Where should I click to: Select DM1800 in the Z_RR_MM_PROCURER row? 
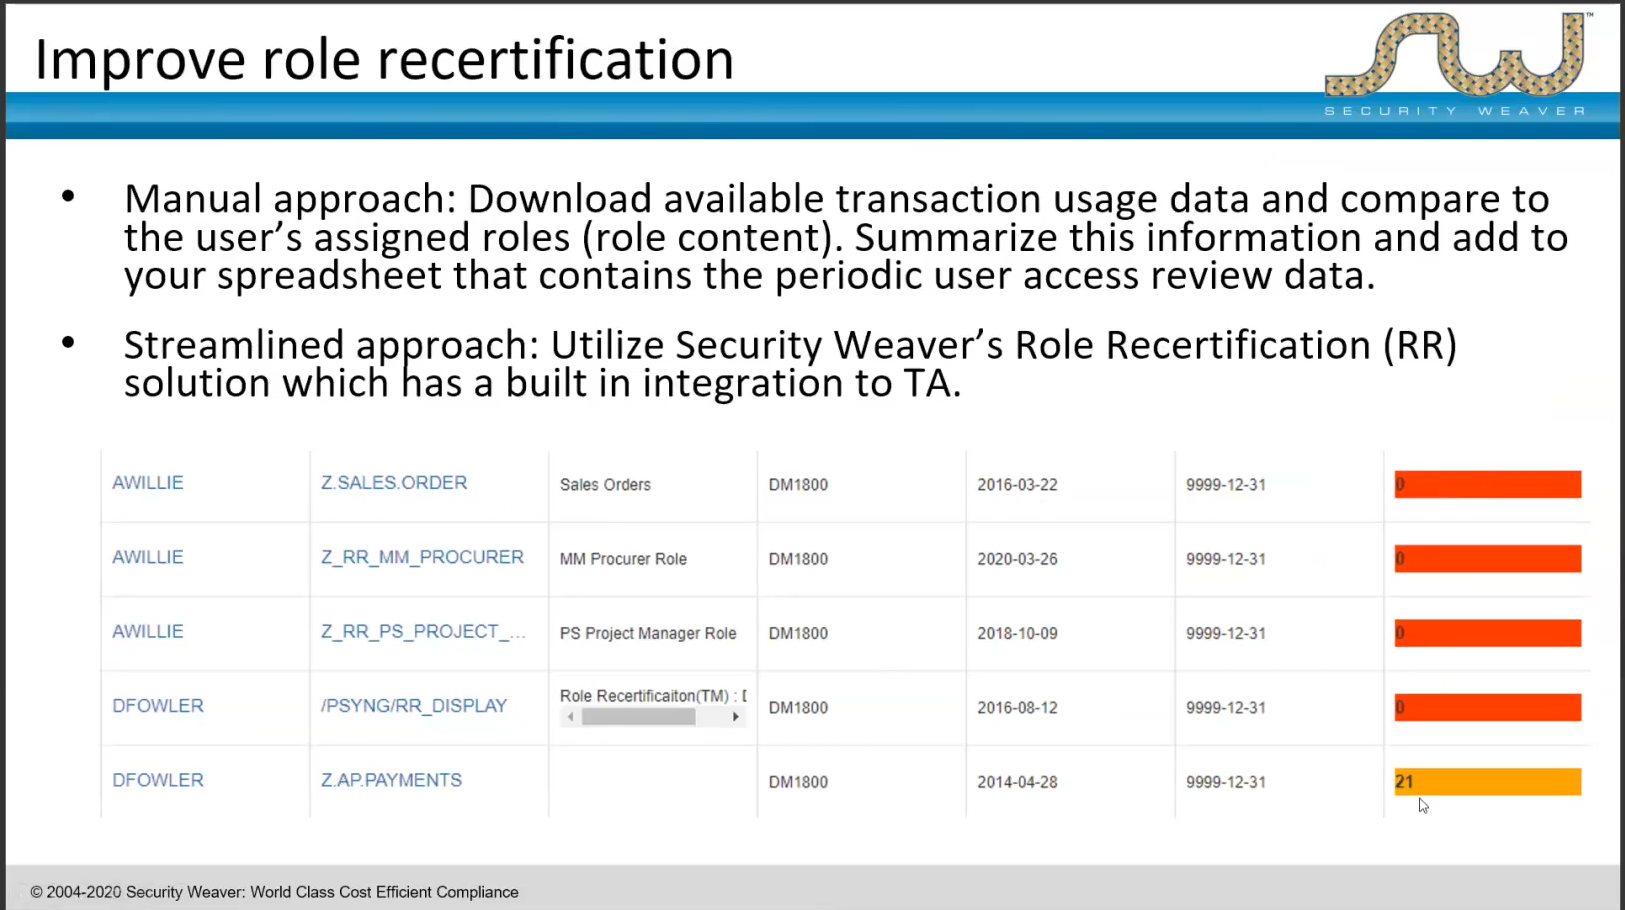coord(798,559)
